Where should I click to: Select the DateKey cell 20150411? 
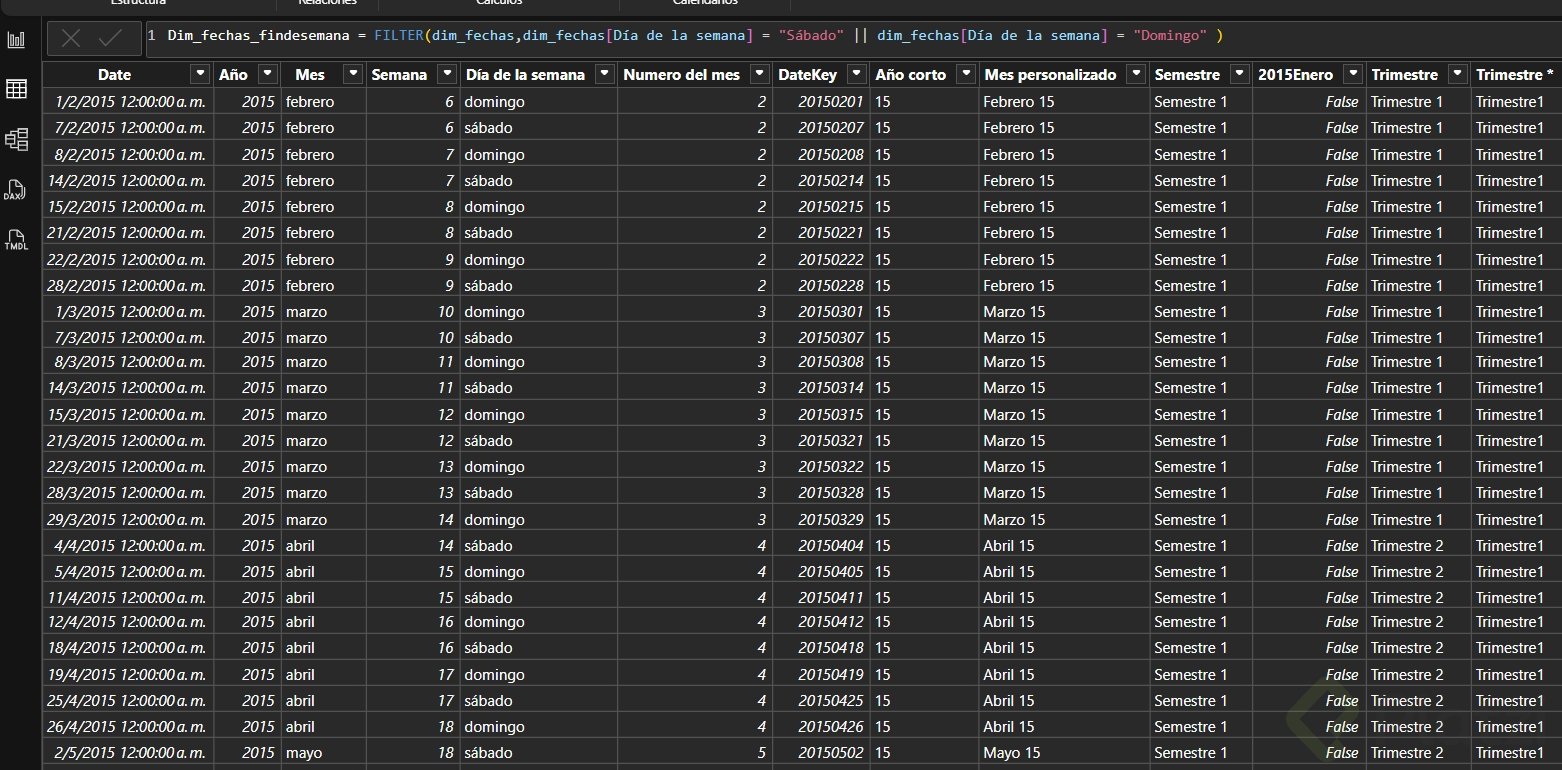(821, 597)
